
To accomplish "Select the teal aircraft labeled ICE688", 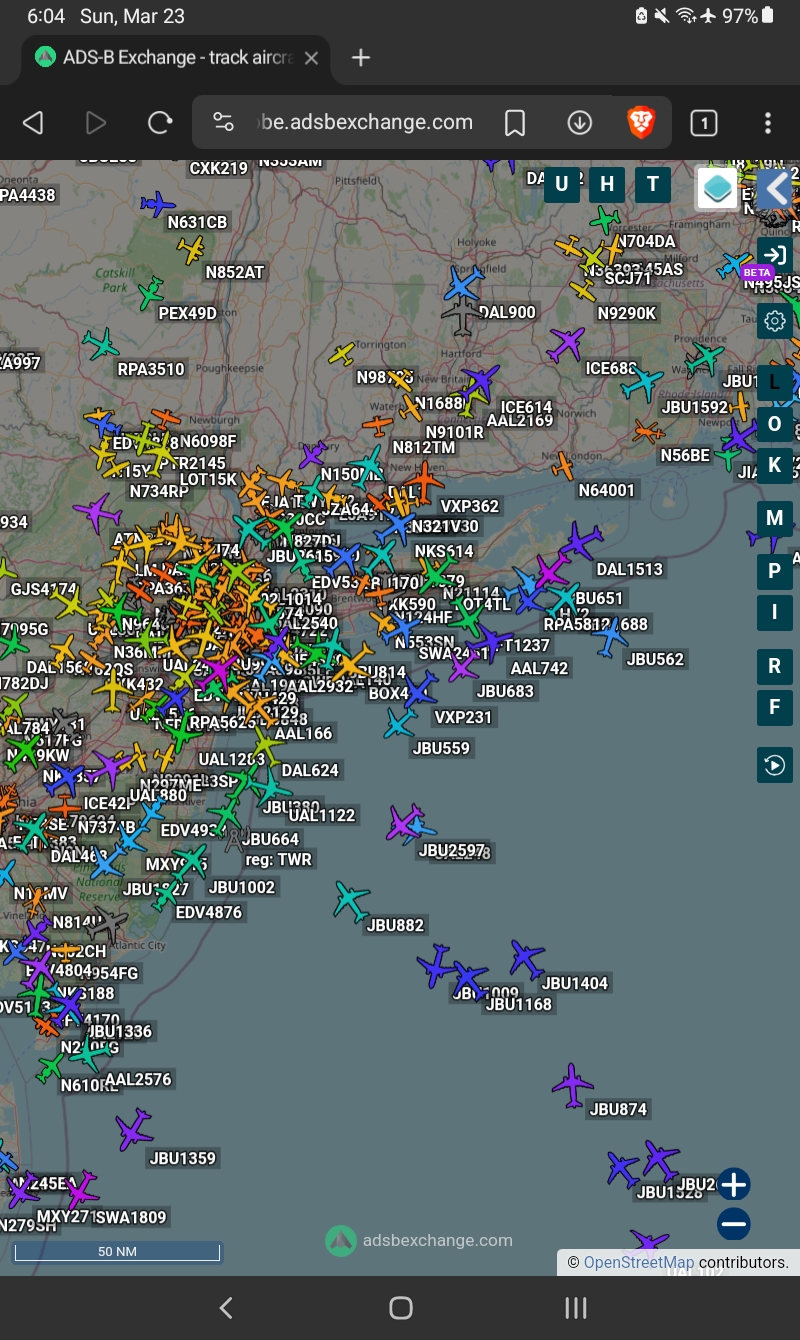I will coord(642,383).
